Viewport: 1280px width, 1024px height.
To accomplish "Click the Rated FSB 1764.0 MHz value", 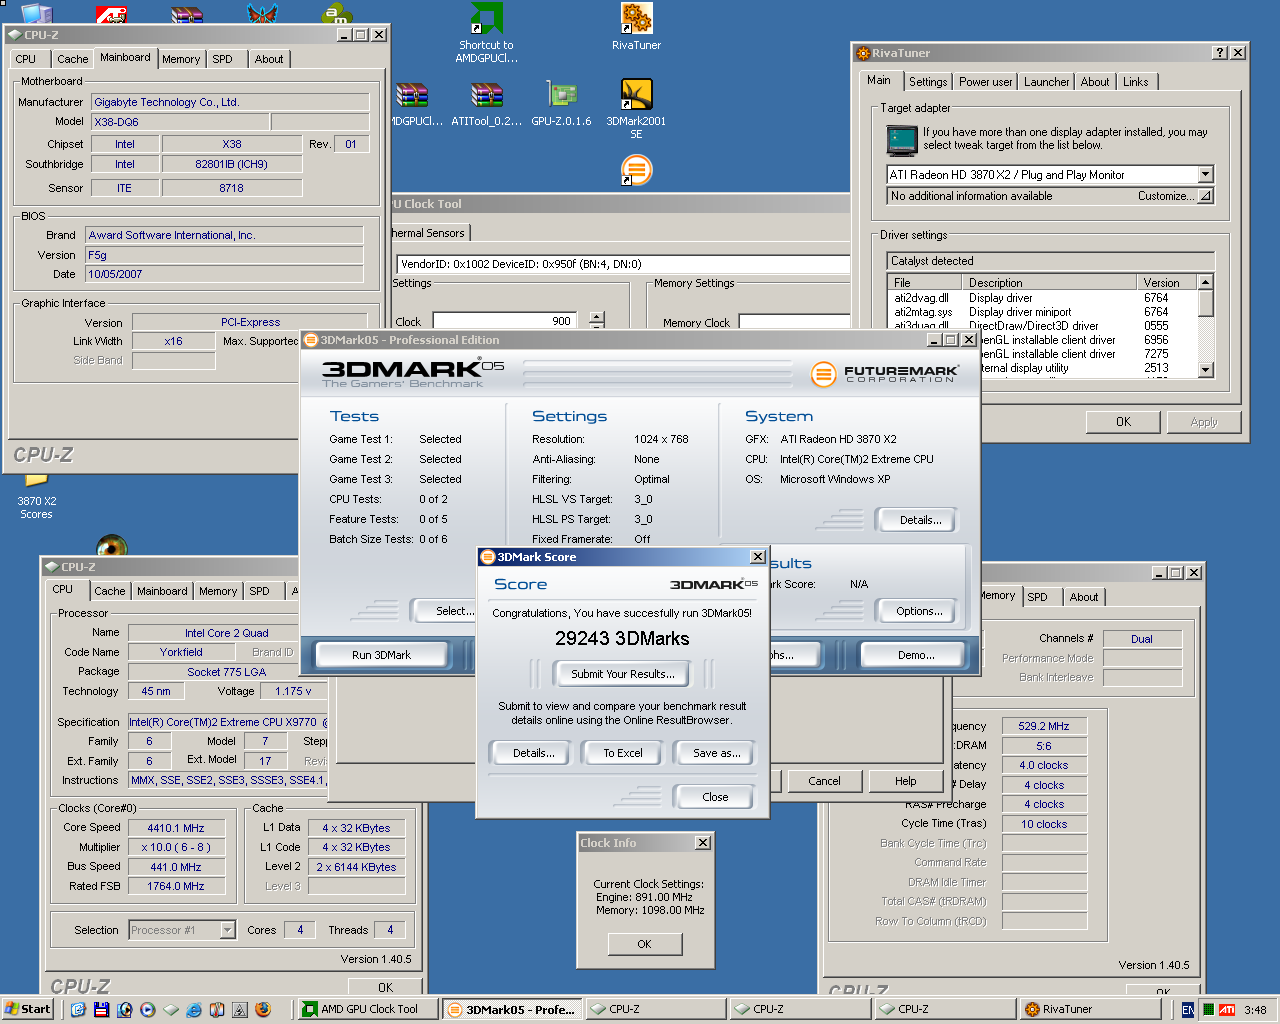I will tap(176, 886).
